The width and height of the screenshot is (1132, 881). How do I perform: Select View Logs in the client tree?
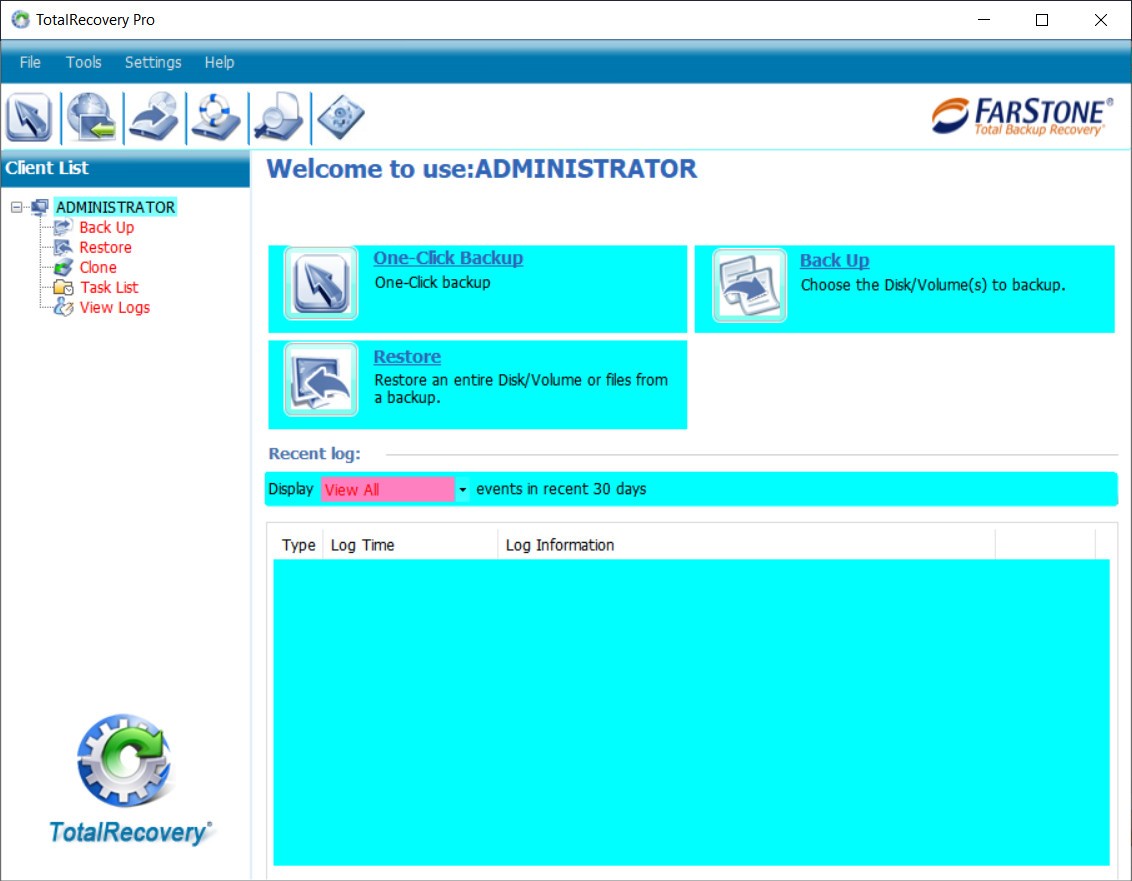click(114, 307)
